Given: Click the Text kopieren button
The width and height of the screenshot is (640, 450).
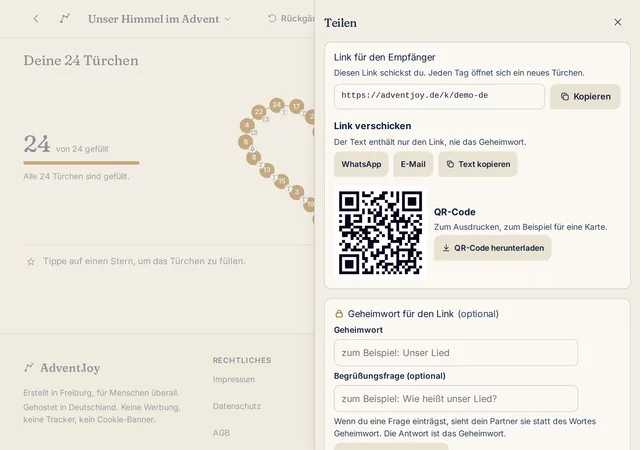Looking at the screenshot, I should pyautogui.click(x=478, y=164).
